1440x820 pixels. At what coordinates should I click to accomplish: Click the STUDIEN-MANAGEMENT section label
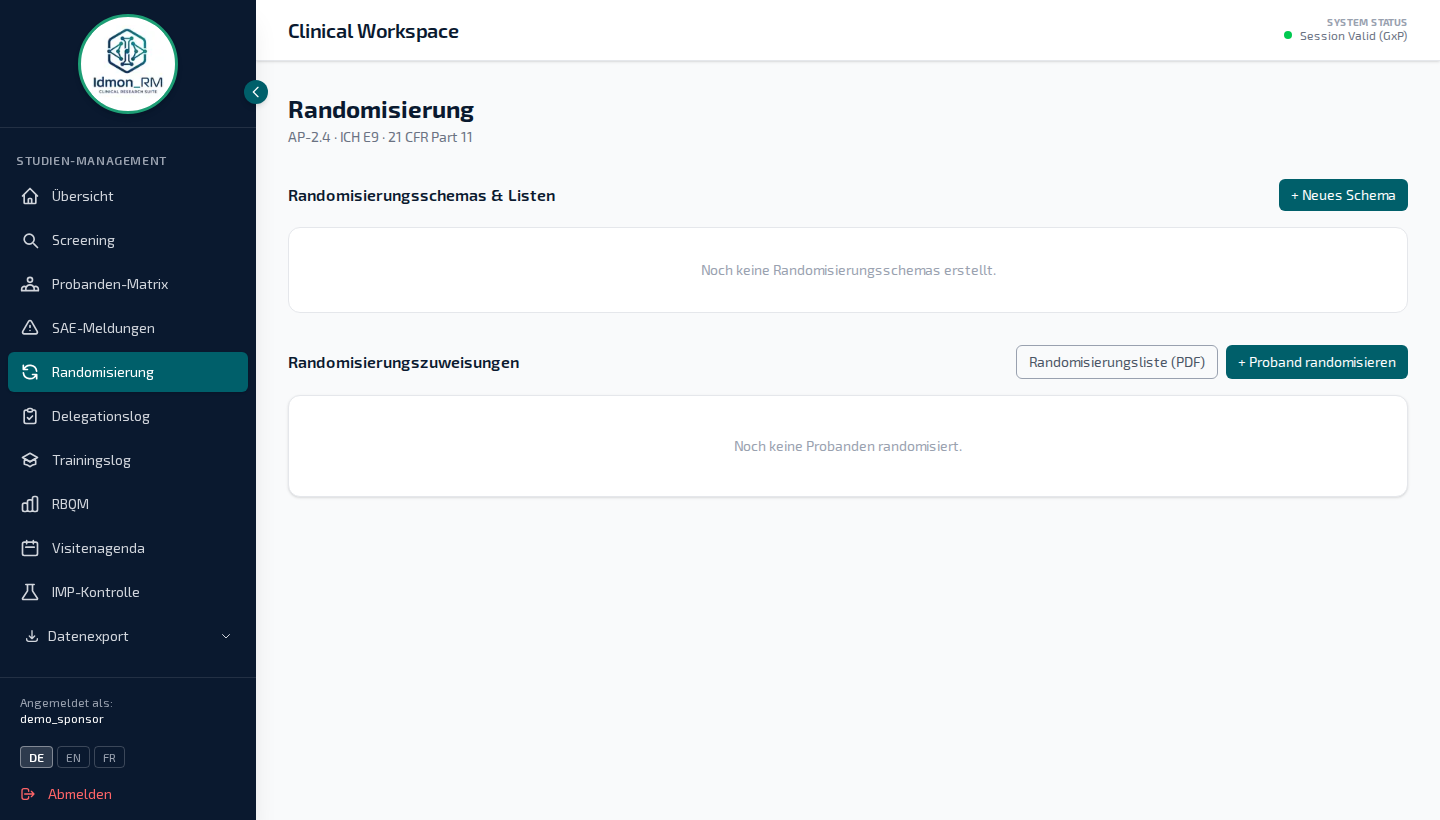tap(91, 161)
